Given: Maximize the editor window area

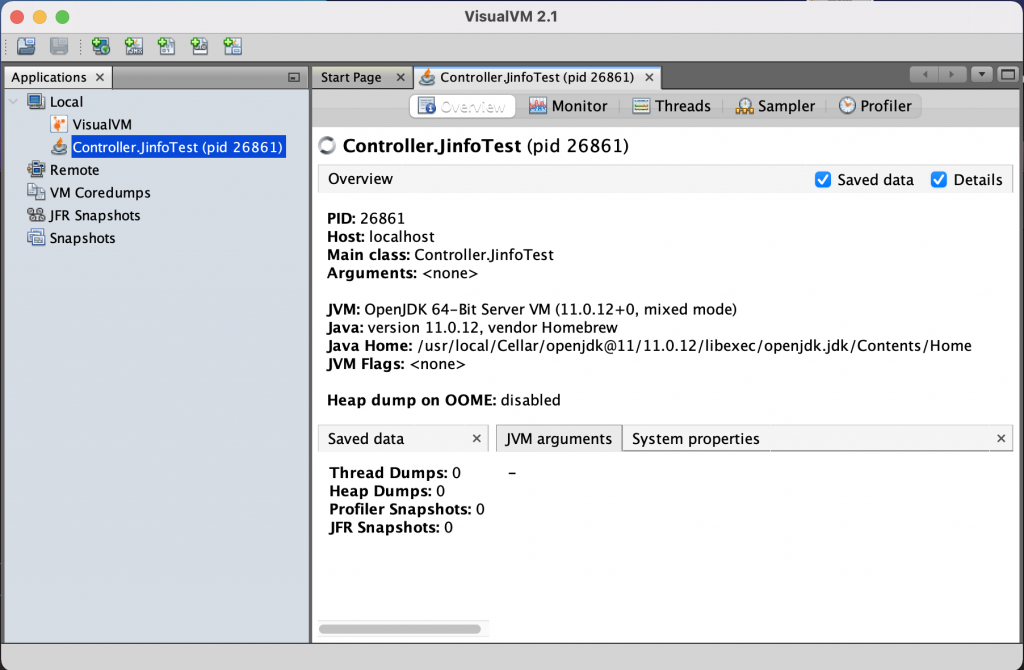Looking at the screenshot, I should (1008, 74).
